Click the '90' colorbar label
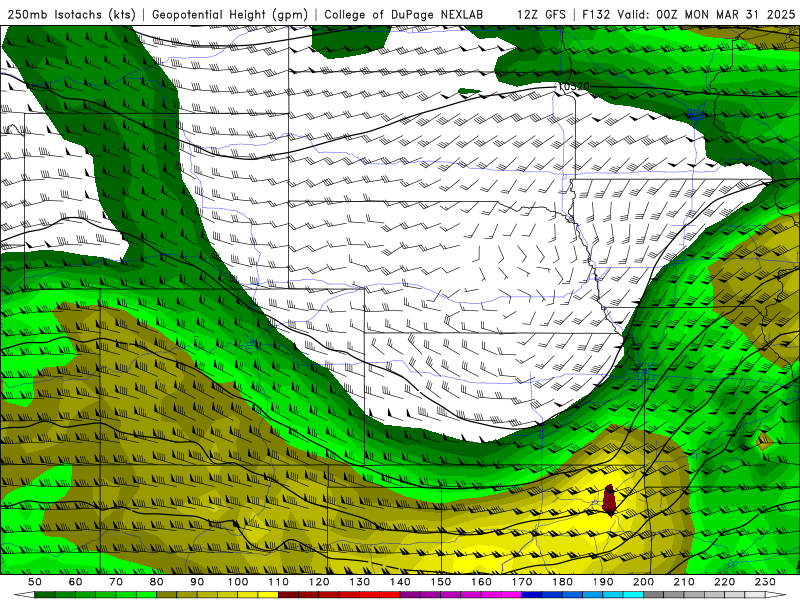 [197, 582]
